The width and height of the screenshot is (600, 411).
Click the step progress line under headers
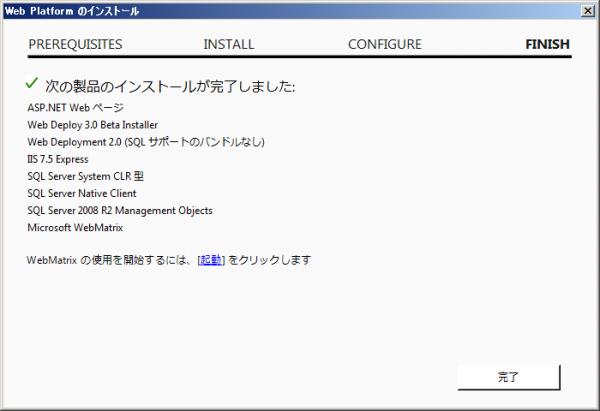(300, 56)
